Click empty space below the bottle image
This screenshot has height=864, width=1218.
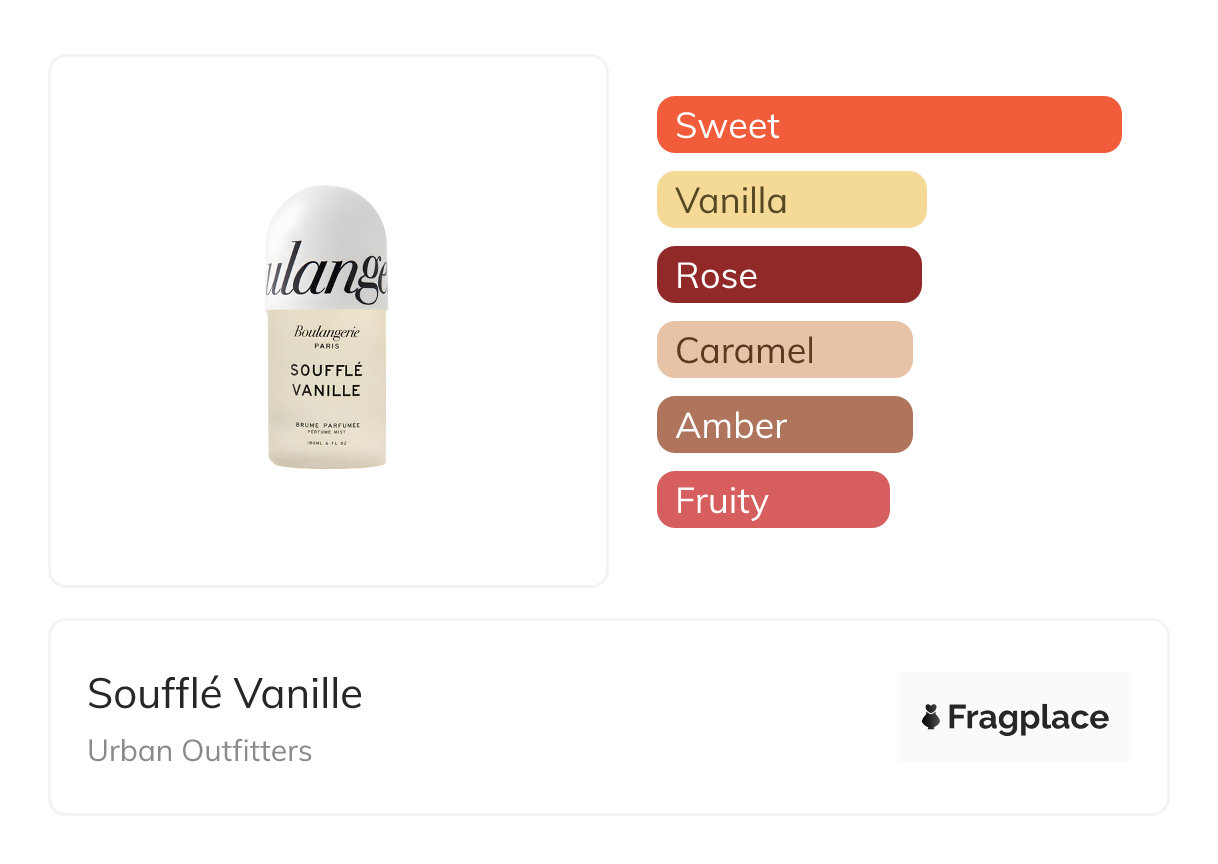(x=328, y=528)
